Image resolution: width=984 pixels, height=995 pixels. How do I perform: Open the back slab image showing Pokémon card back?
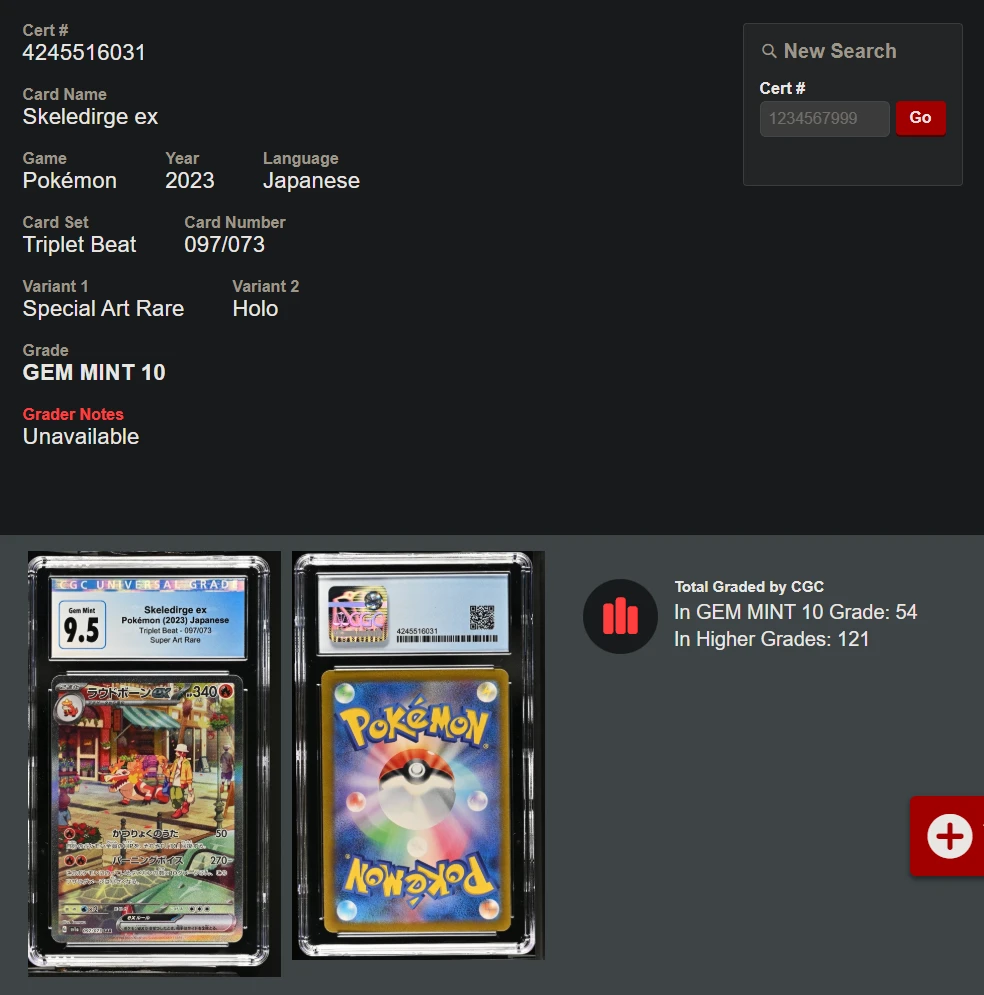click(x=418, y=755)
